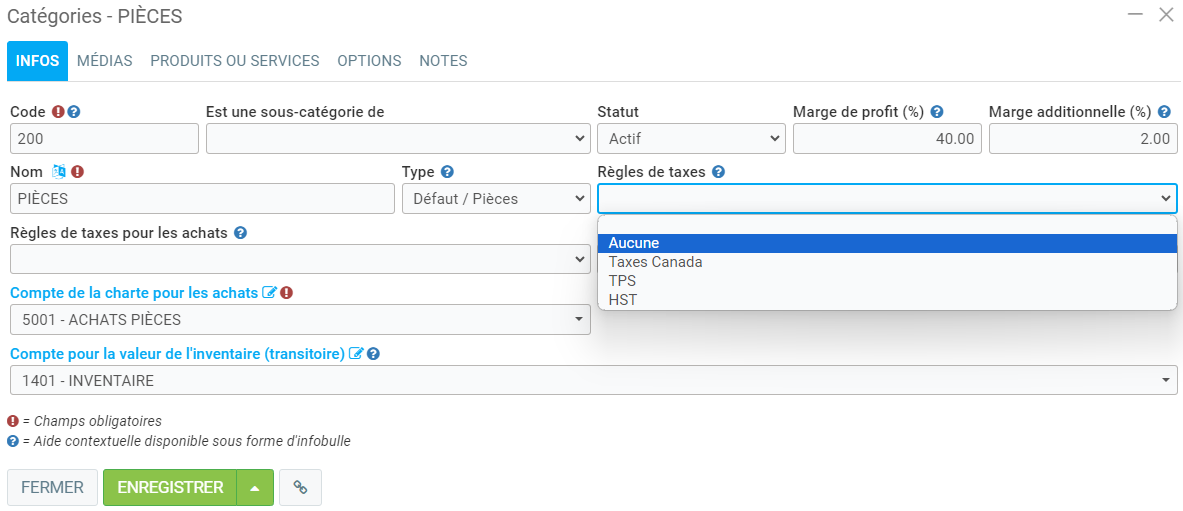Click the link icon button near Enregistrer

tap(300, 488)
